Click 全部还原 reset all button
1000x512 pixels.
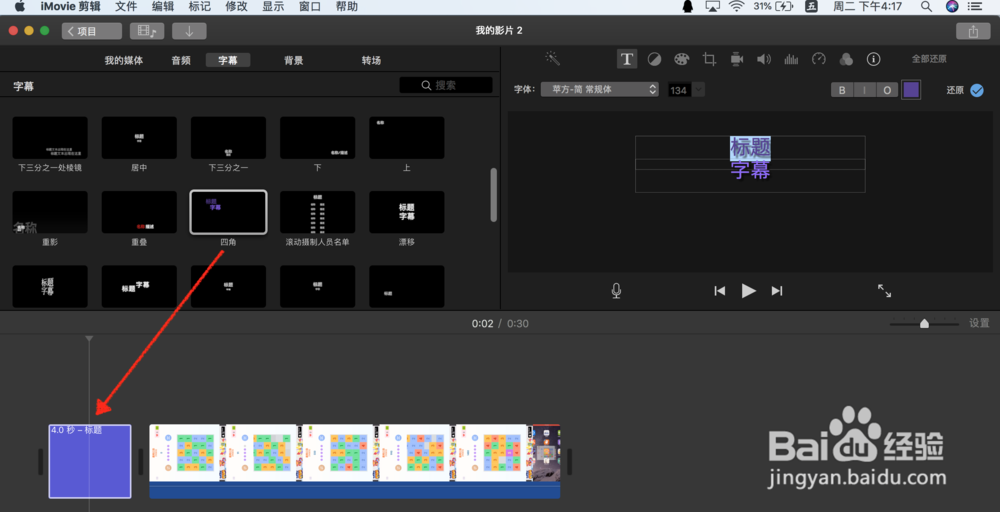tap(929, 59)
